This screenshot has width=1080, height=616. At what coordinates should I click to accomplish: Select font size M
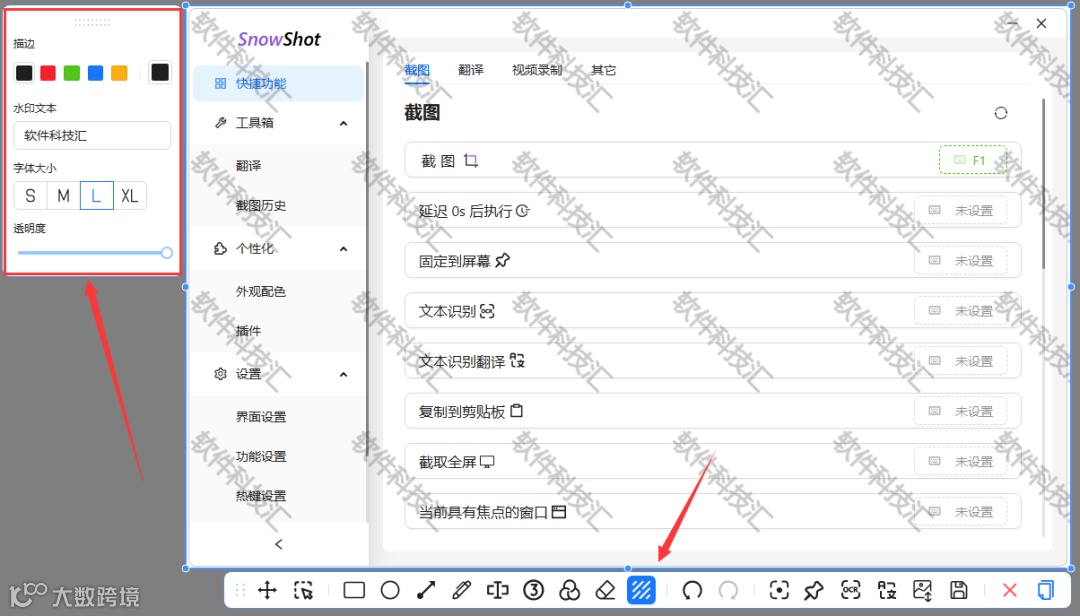(x=63, y=196)
